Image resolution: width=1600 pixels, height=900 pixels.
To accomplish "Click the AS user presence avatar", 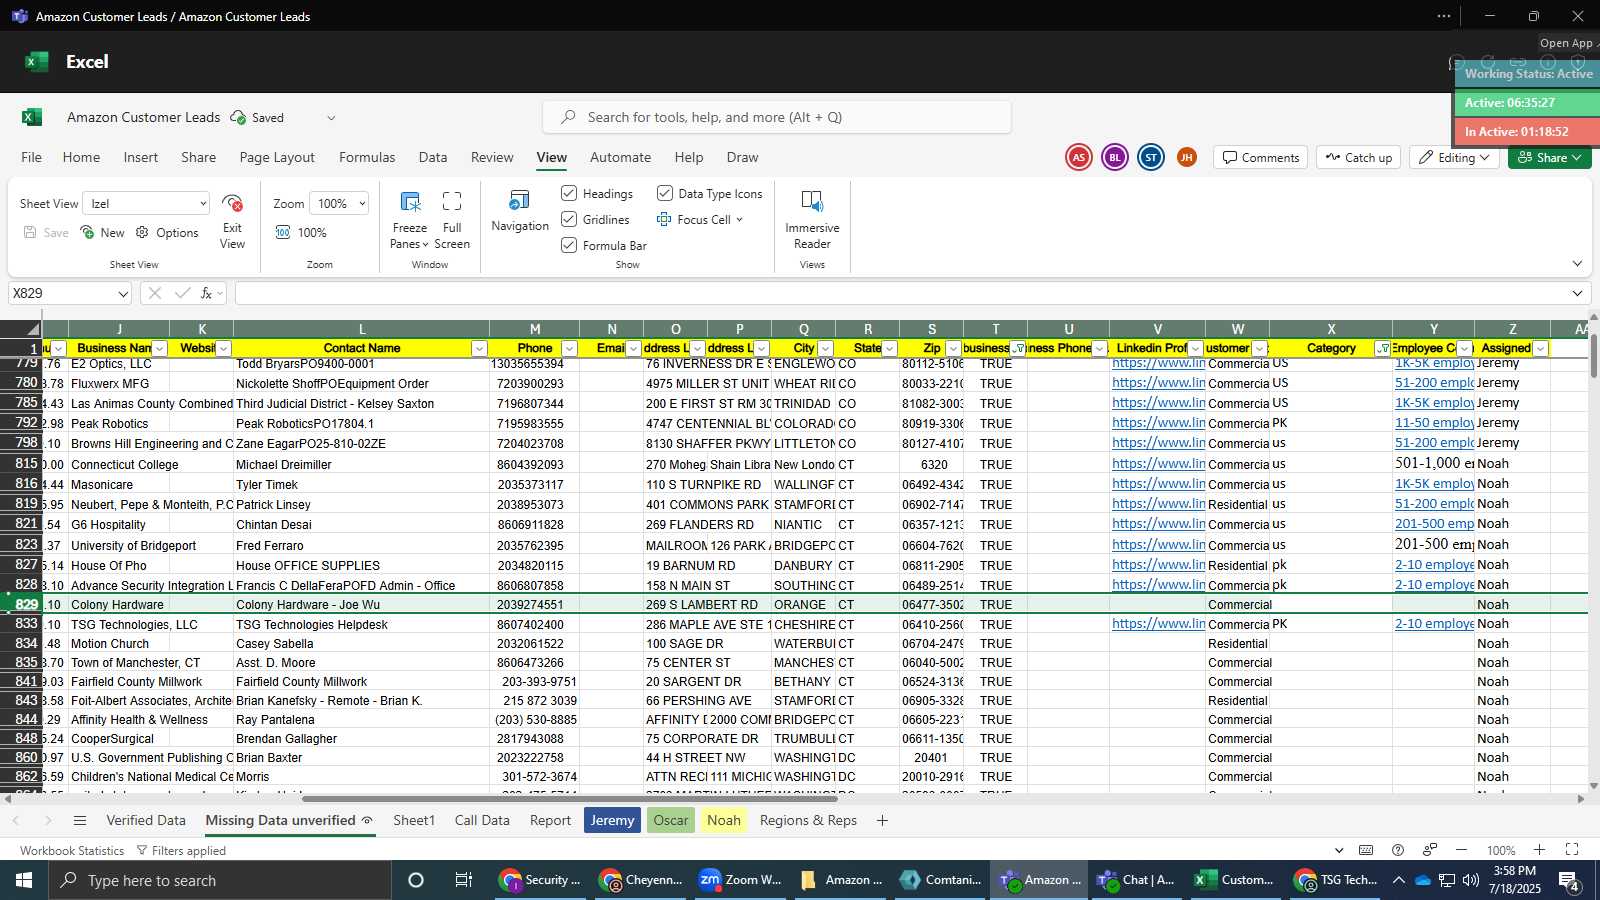I will tap(1078, 157).
